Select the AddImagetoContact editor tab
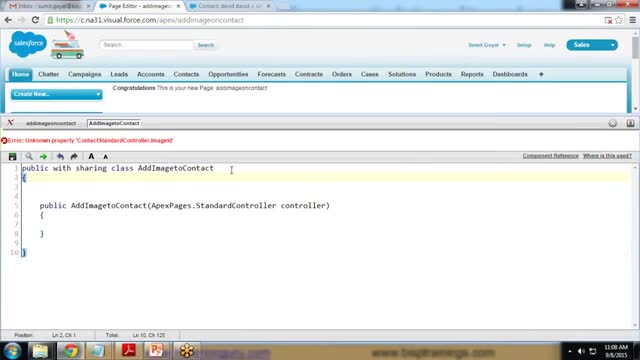 coord(114,123)
